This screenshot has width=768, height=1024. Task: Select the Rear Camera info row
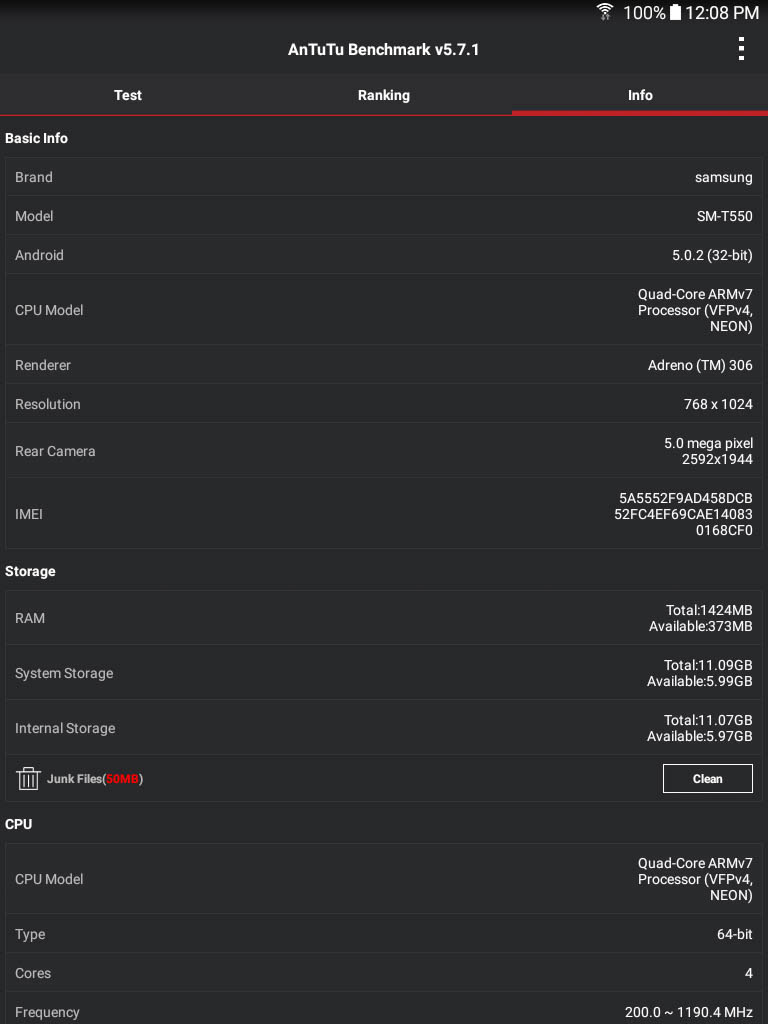(384, 451)
